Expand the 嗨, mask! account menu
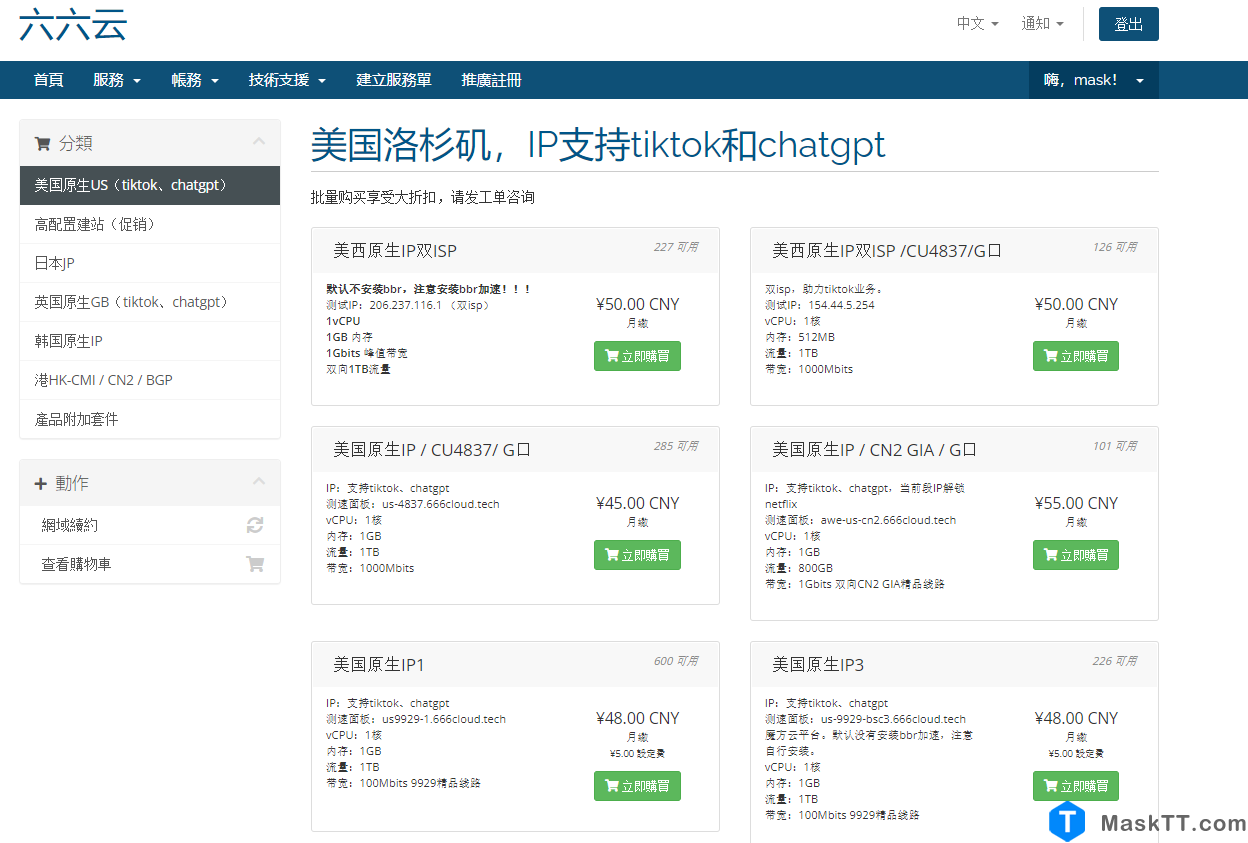 [1093, 80]
